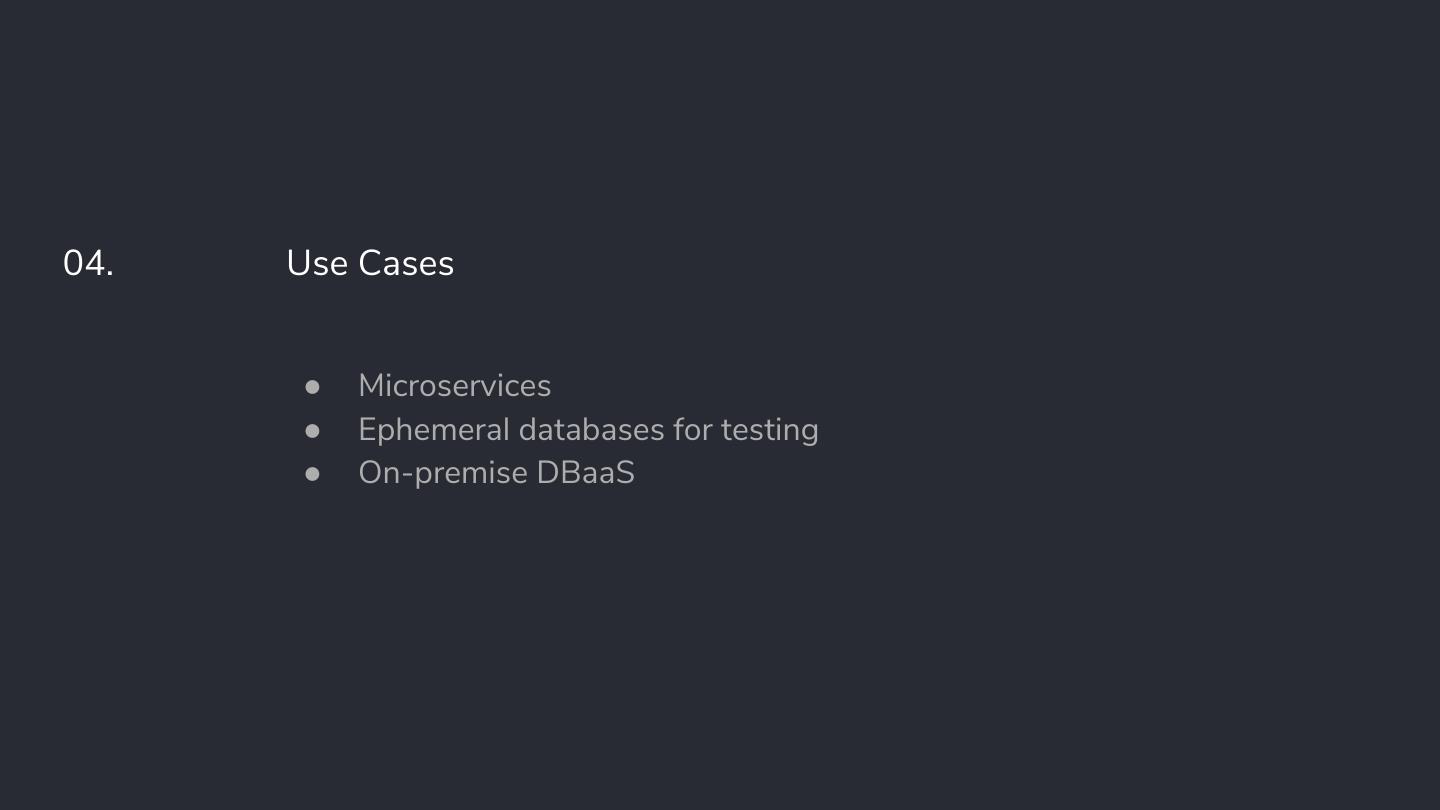Click the word "On-premise" in third bullet
1440x810 pixels.
click(x=442, y=473)
